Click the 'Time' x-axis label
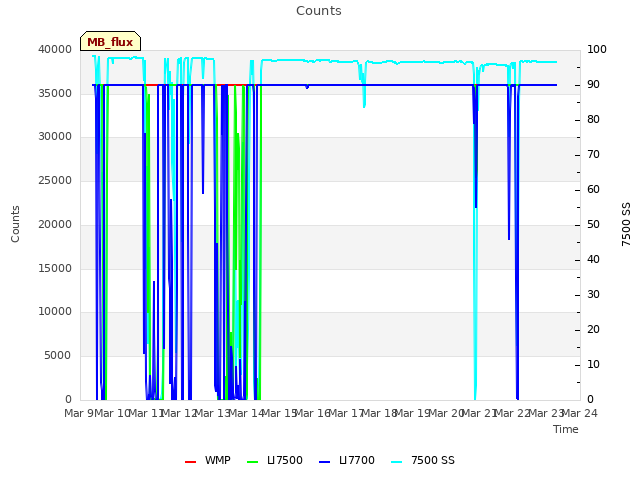Image resolution: width=640 pixels, height=480 pixels. 566,429
